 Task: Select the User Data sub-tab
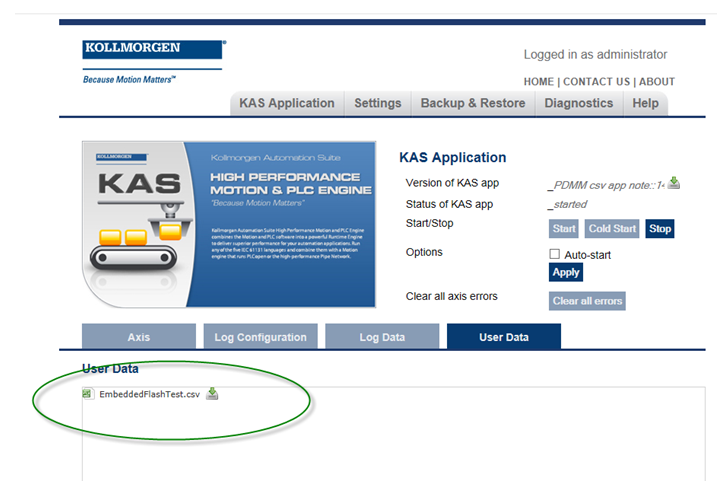[x=503, y=337]
